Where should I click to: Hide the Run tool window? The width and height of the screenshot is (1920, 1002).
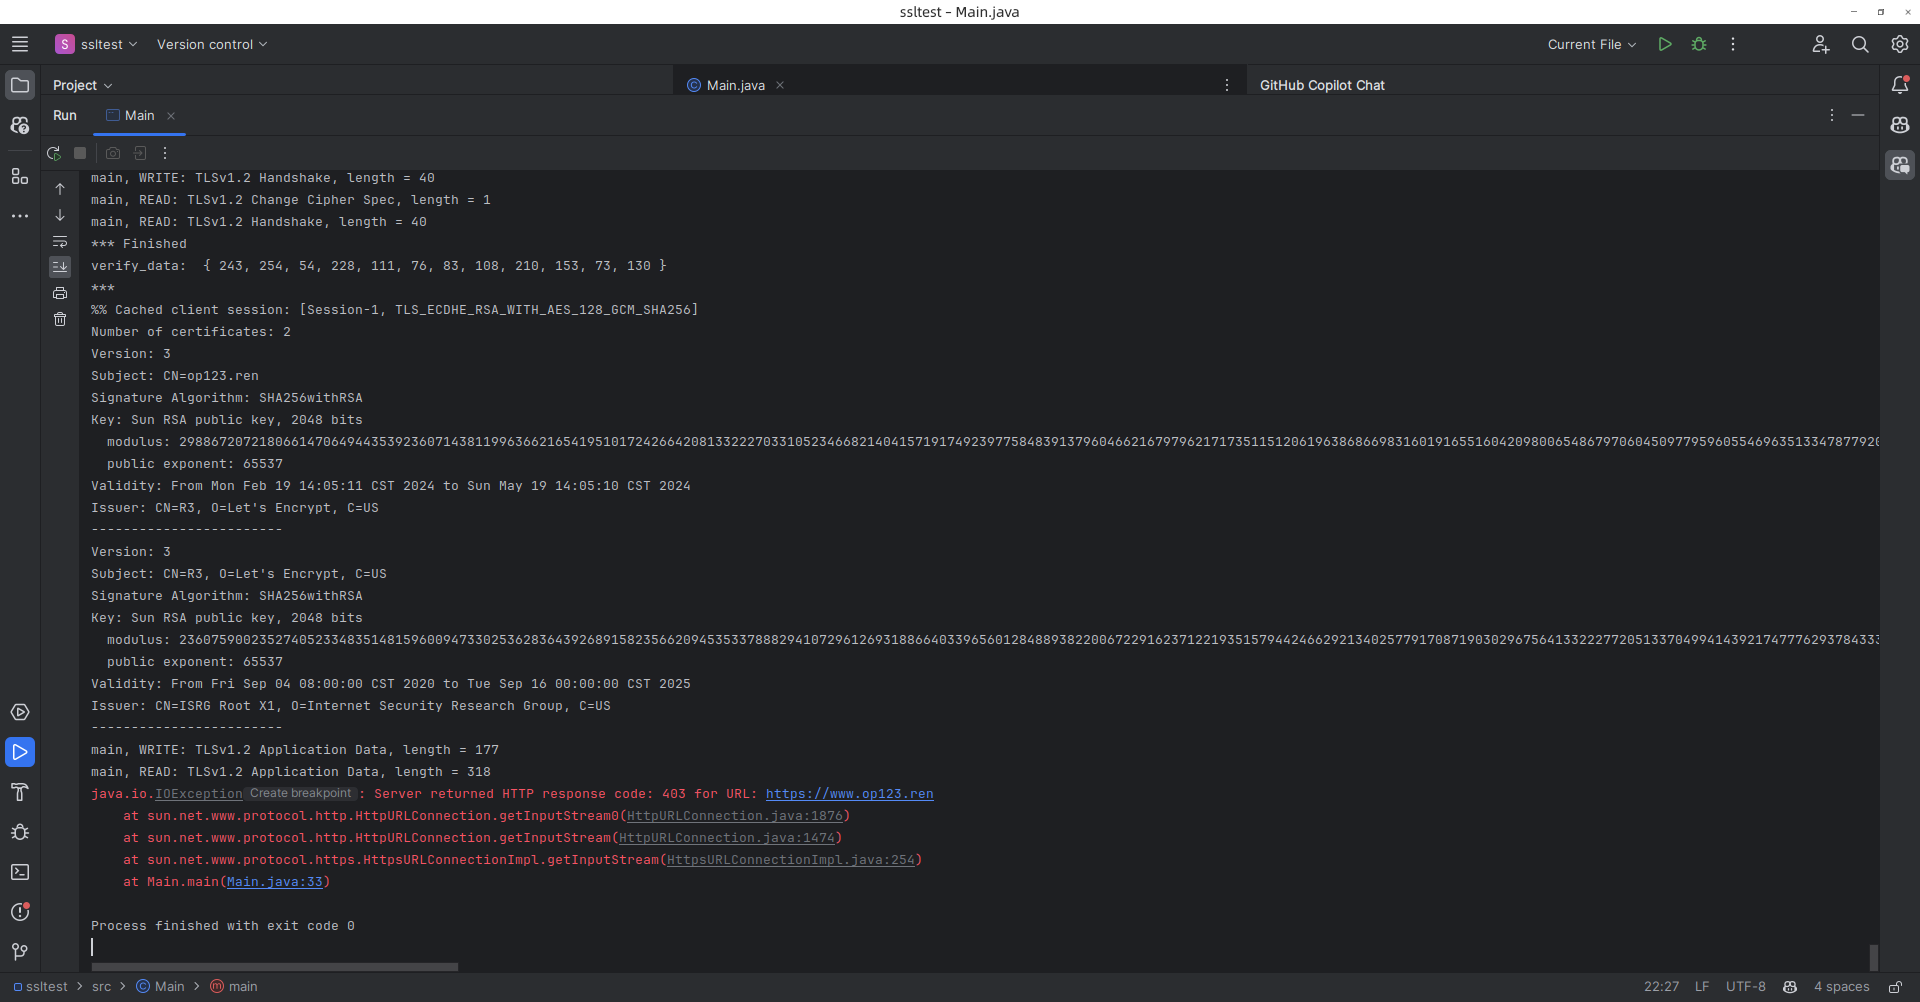tap(1858, 115)
